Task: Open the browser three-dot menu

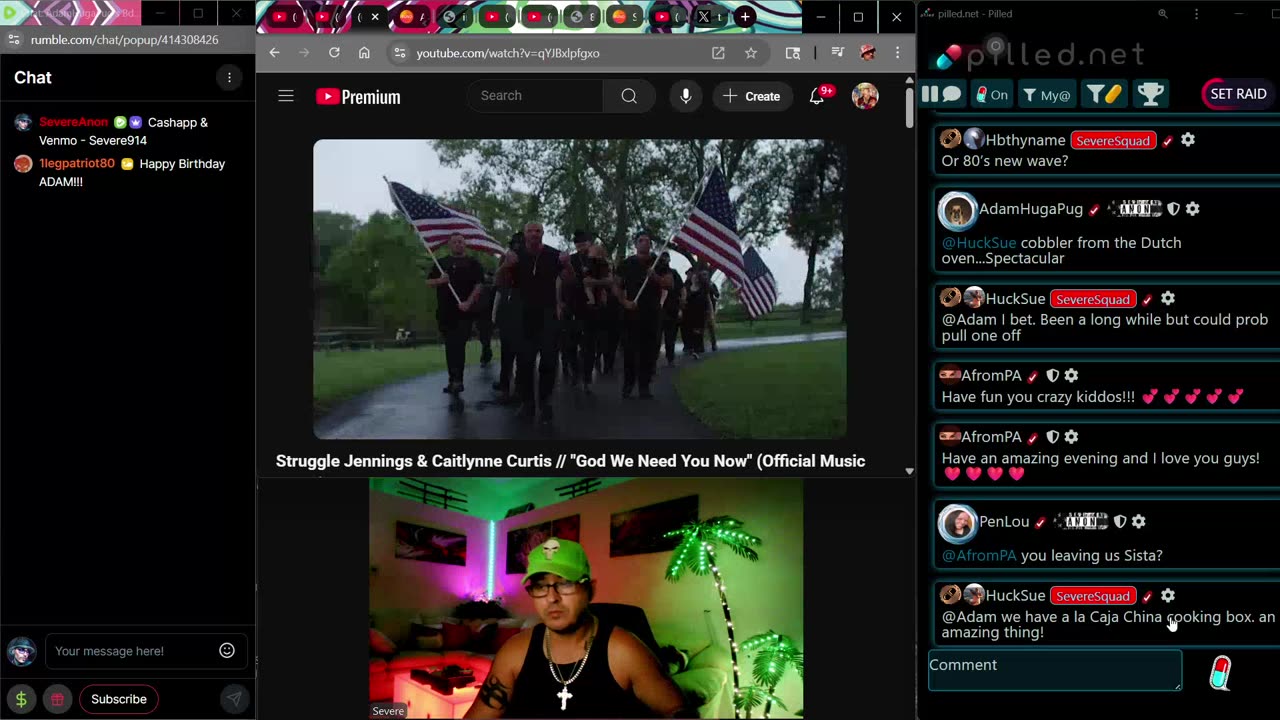Action: pyautogui.click(x=897, y=53)
